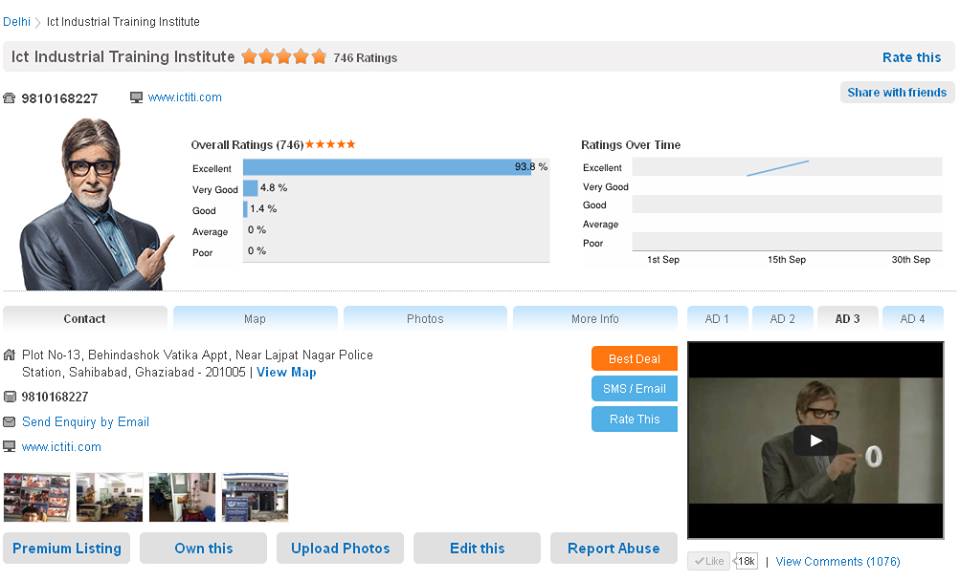Open the www.ictiti.com link near the top

[184, 97]
